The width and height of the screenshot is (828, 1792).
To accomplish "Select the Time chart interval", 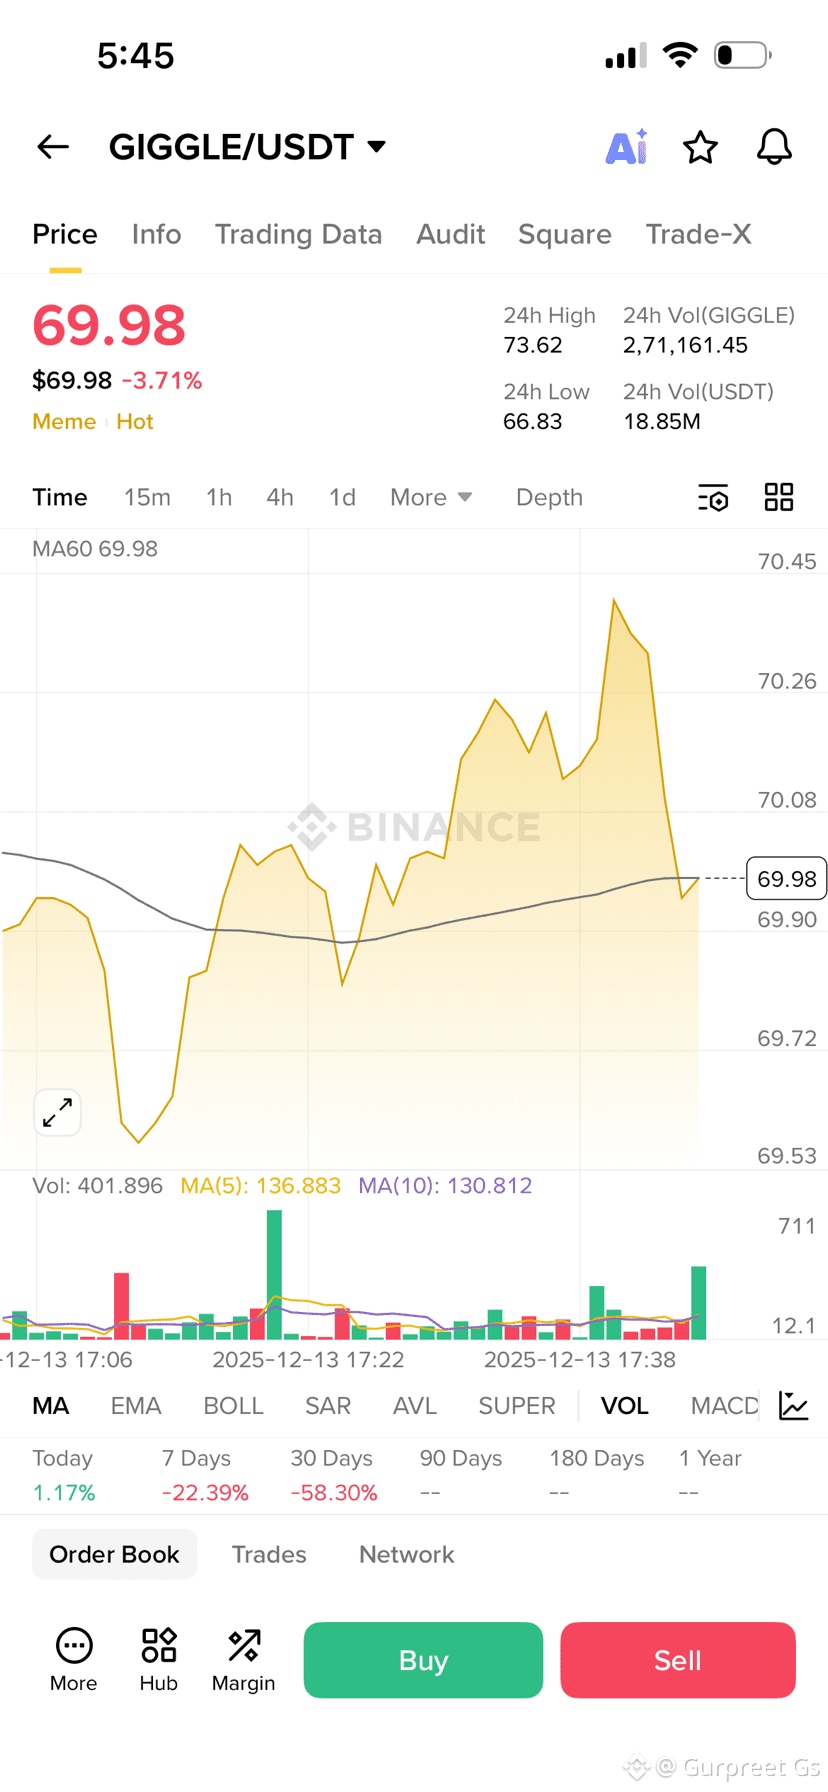I will 60,497.
